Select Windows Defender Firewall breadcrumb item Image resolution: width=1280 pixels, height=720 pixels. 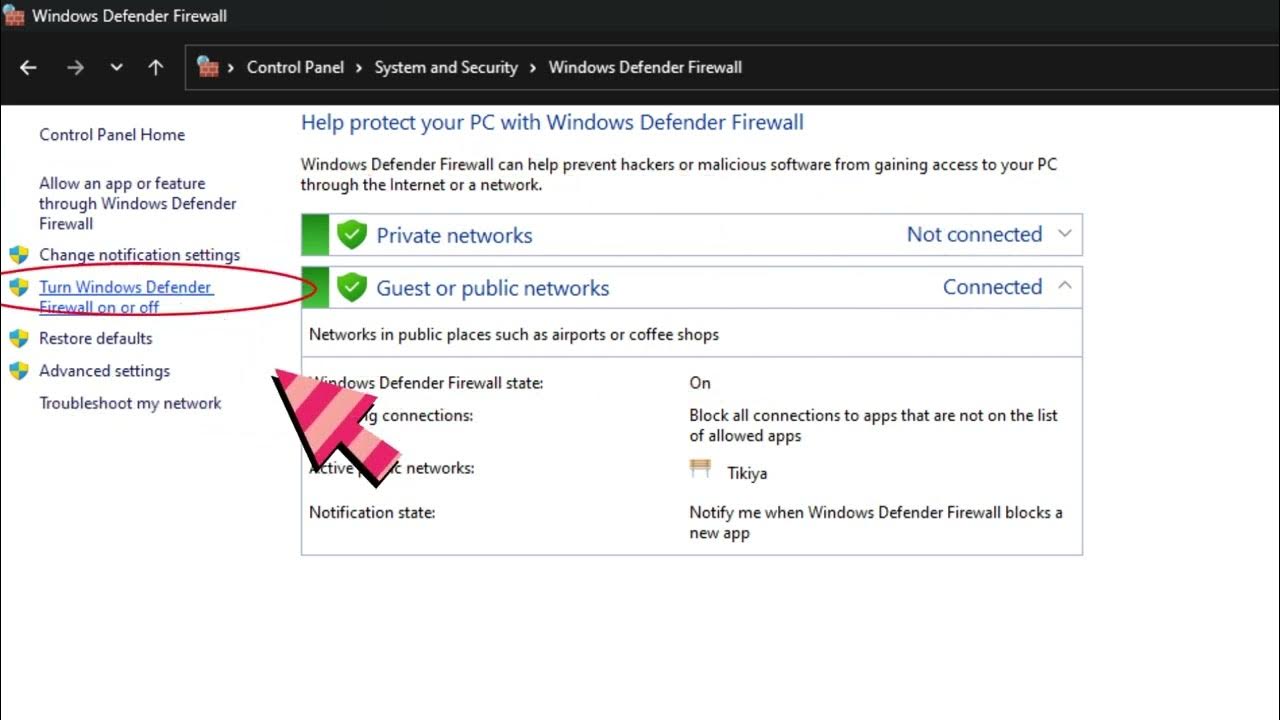645,67
